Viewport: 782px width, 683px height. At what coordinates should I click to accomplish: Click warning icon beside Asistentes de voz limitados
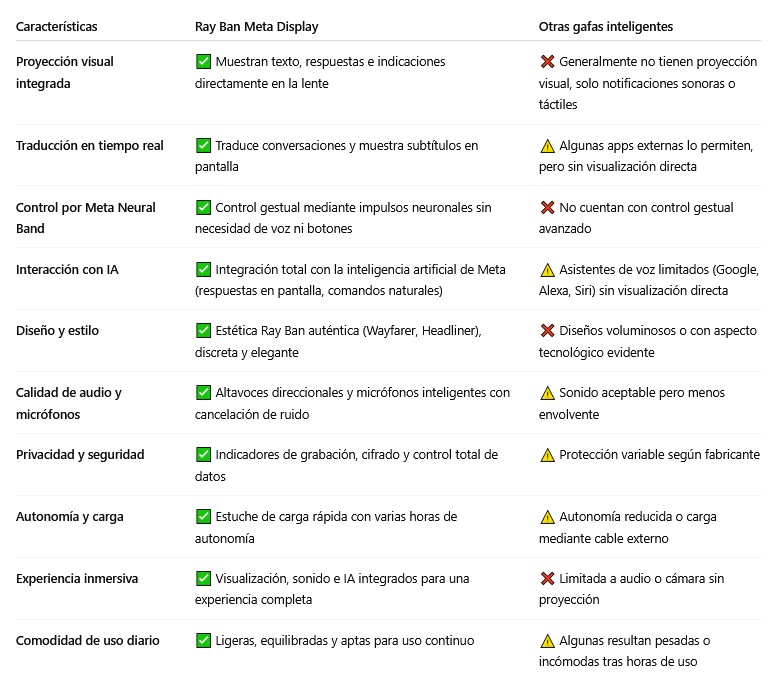[547, 270]
